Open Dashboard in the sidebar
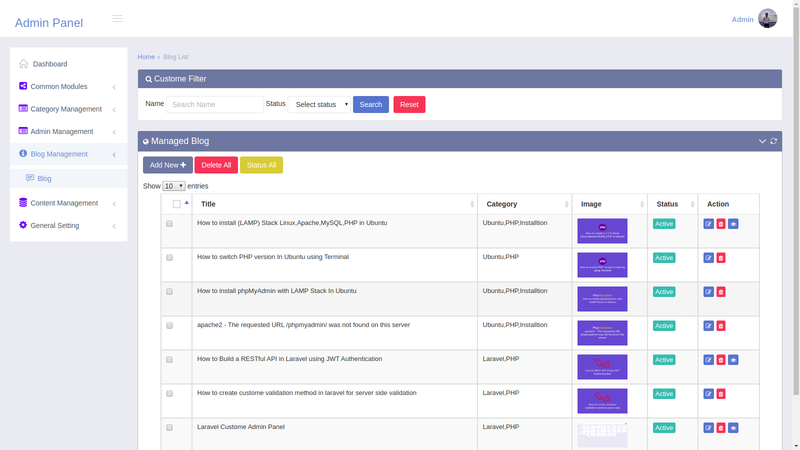Screen dimensions: 800x450 point(68,64)
